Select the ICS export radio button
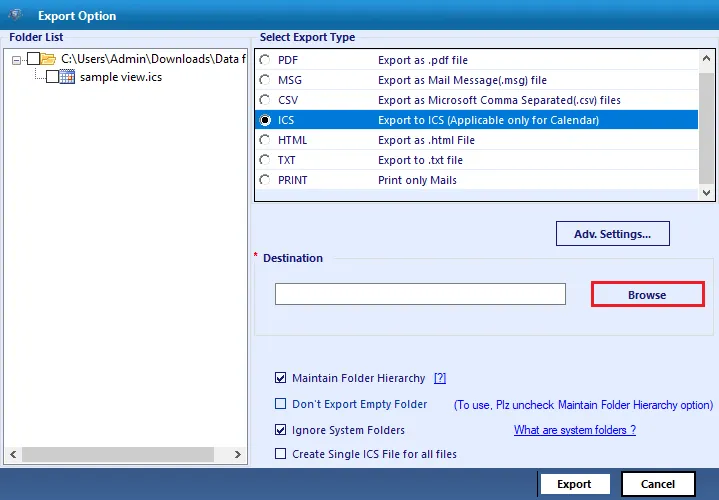Viewport: 719px width, 500px height. [265, 120]
